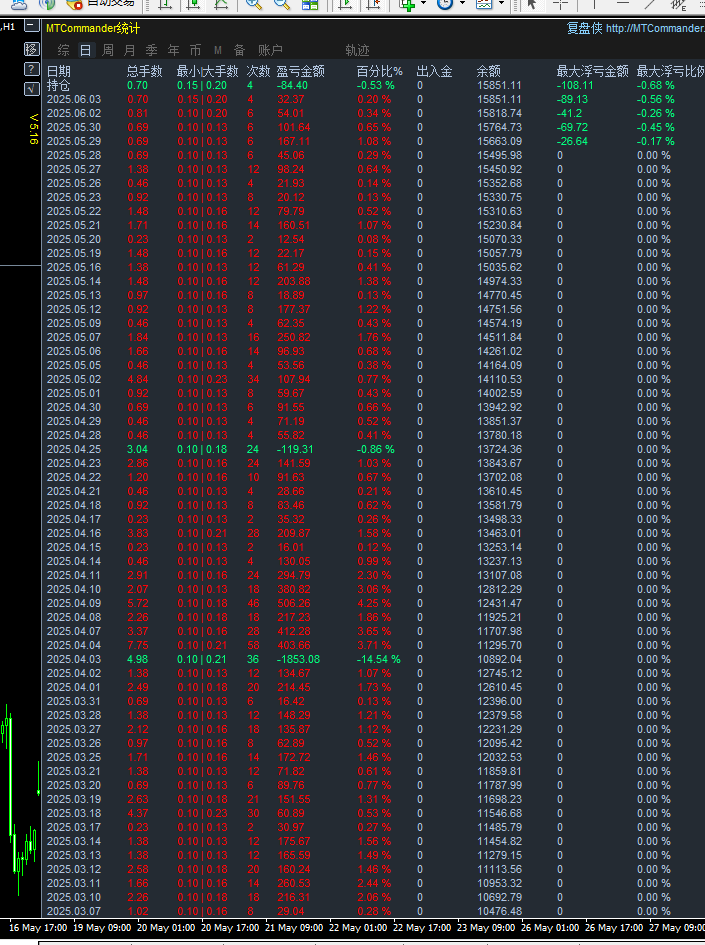This screenshot has width=705, height=945.
Task: Click the zoom in magnifier toolbar icon
Action: point(254,4)
